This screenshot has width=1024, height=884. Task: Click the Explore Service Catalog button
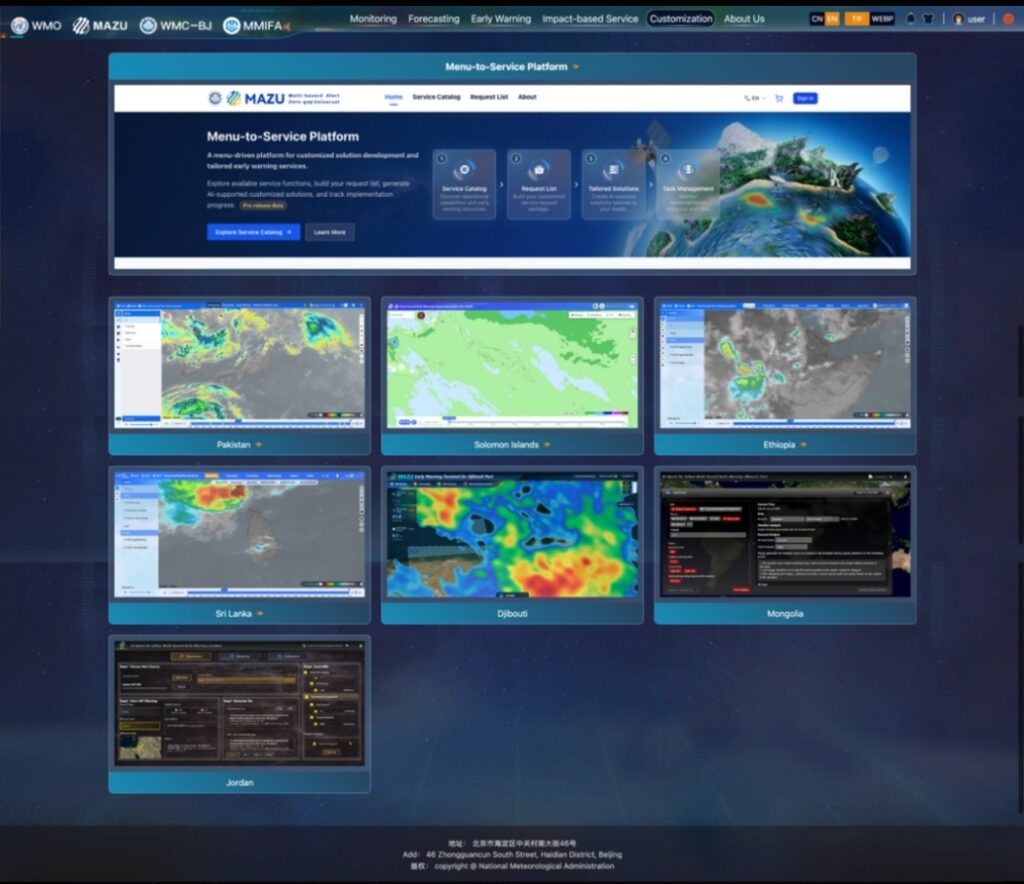point(253,232)
